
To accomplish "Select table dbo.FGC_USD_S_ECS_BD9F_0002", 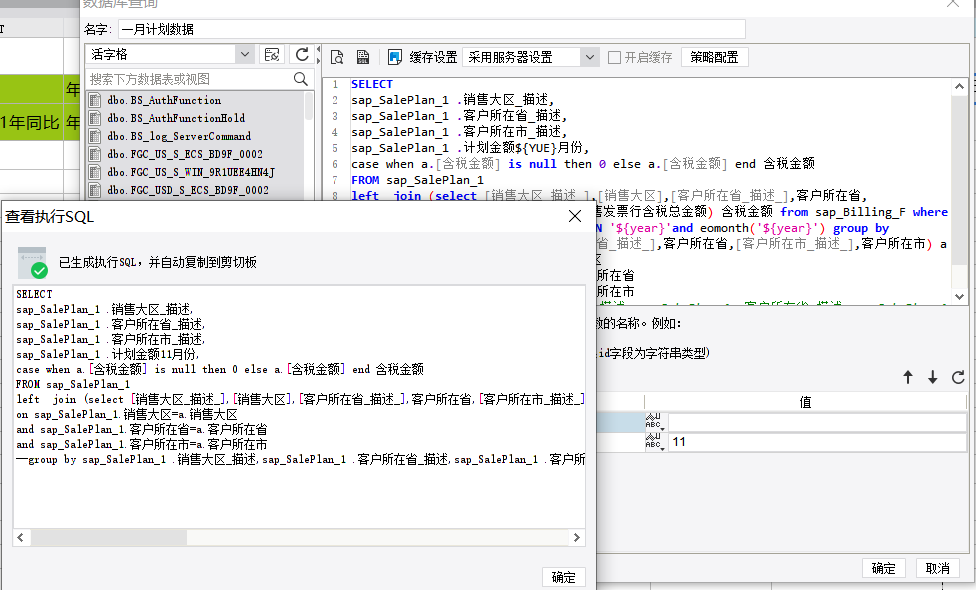I will [x=187, y=190].
